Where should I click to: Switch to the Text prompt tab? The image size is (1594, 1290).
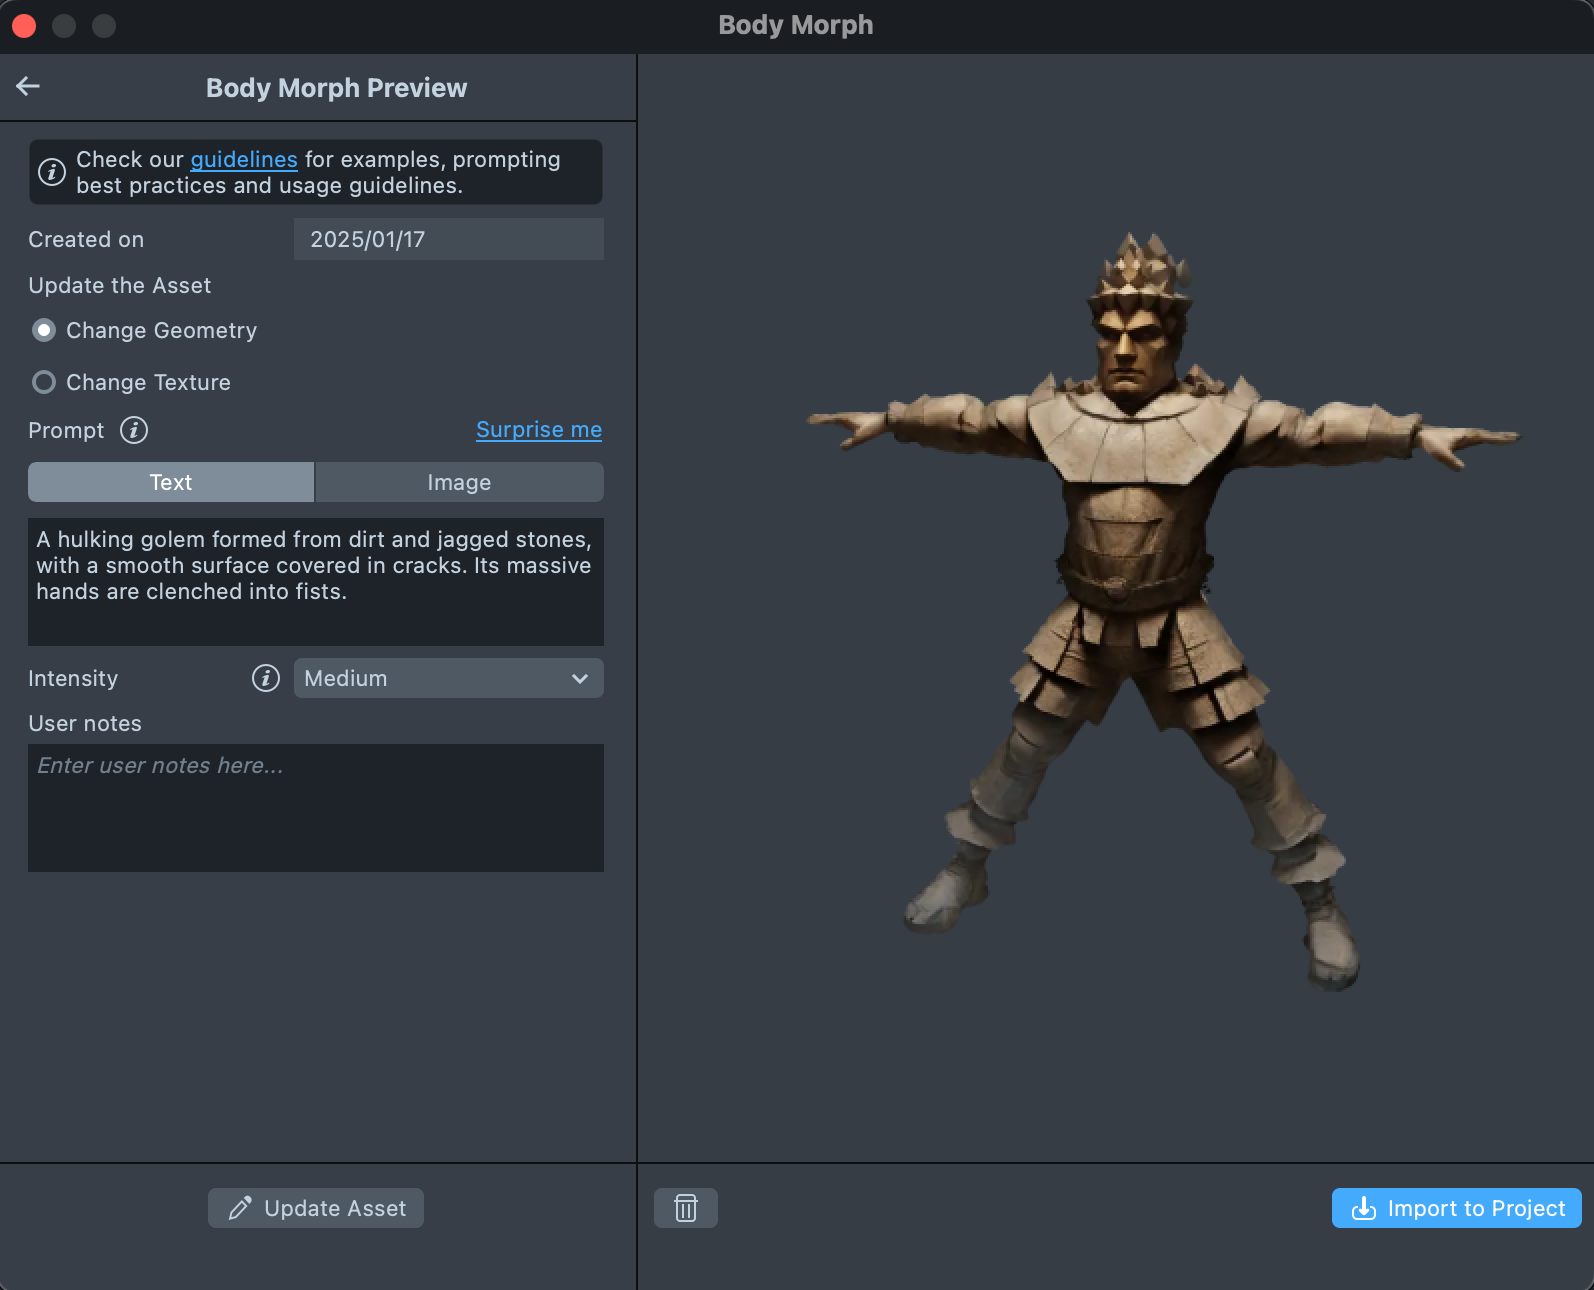pos(171,482)
